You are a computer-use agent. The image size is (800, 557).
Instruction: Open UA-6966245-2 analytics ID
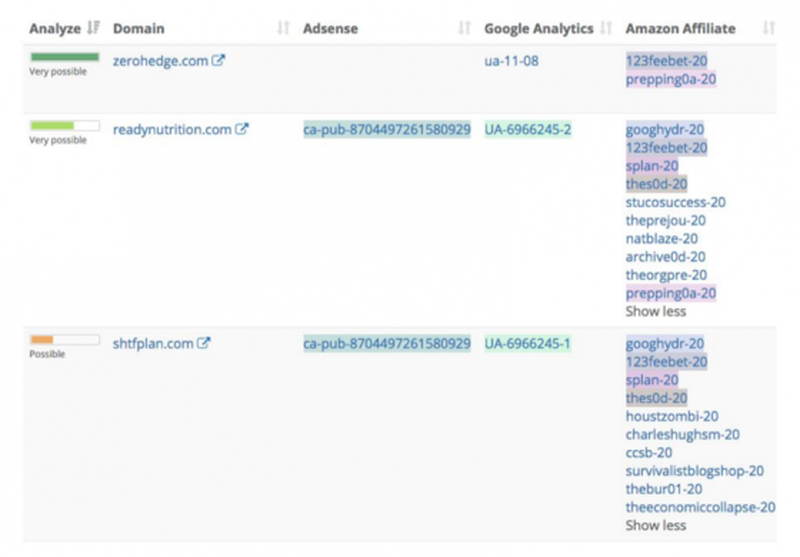click(x=528, y=130)
